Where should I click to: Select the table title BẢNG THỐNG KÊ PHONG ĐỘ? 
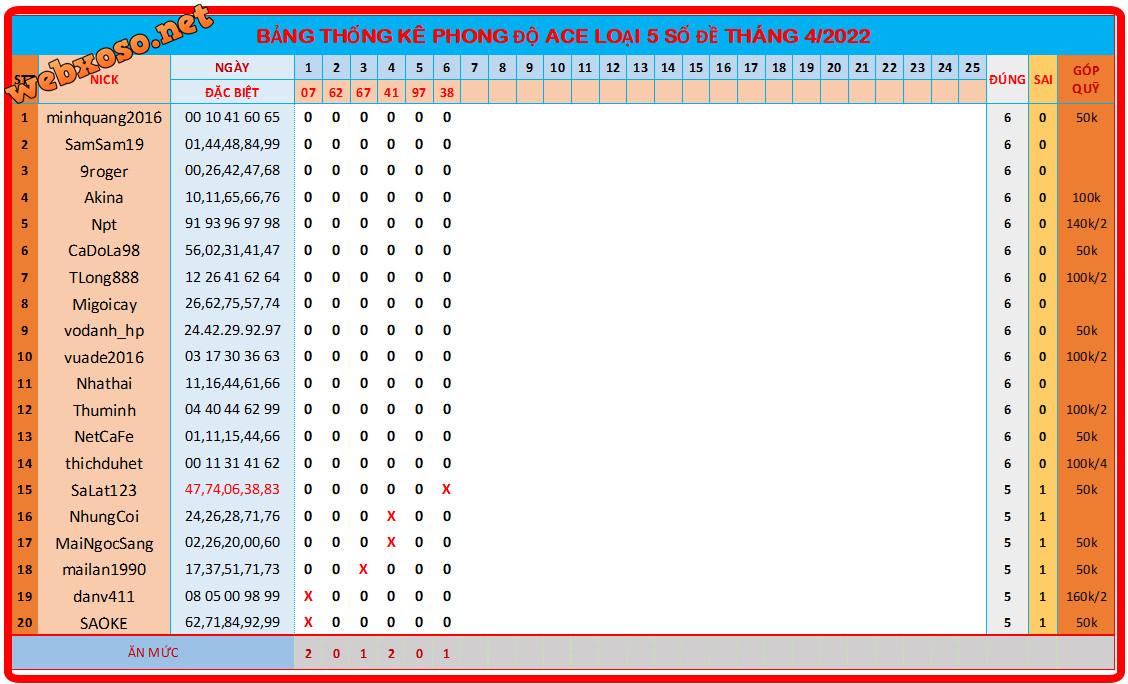(563, 36)
